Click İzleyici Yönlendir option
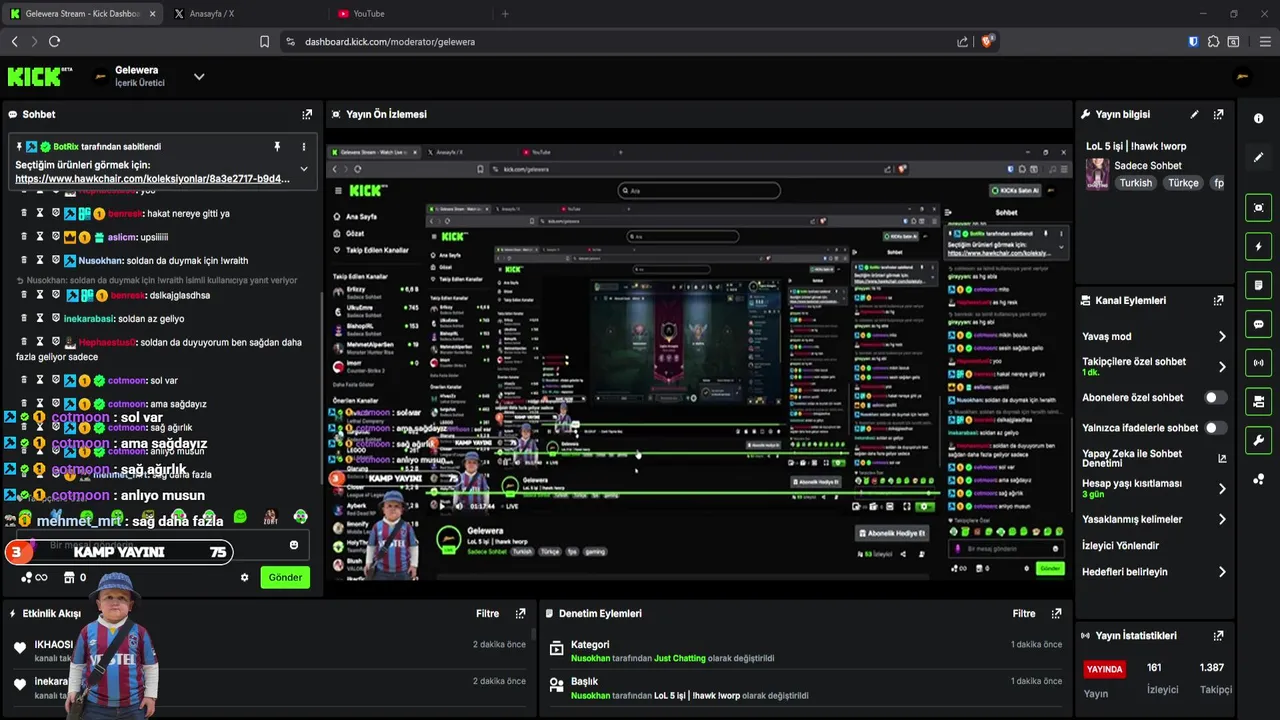1280x720 pixels. pos(1120,546)
